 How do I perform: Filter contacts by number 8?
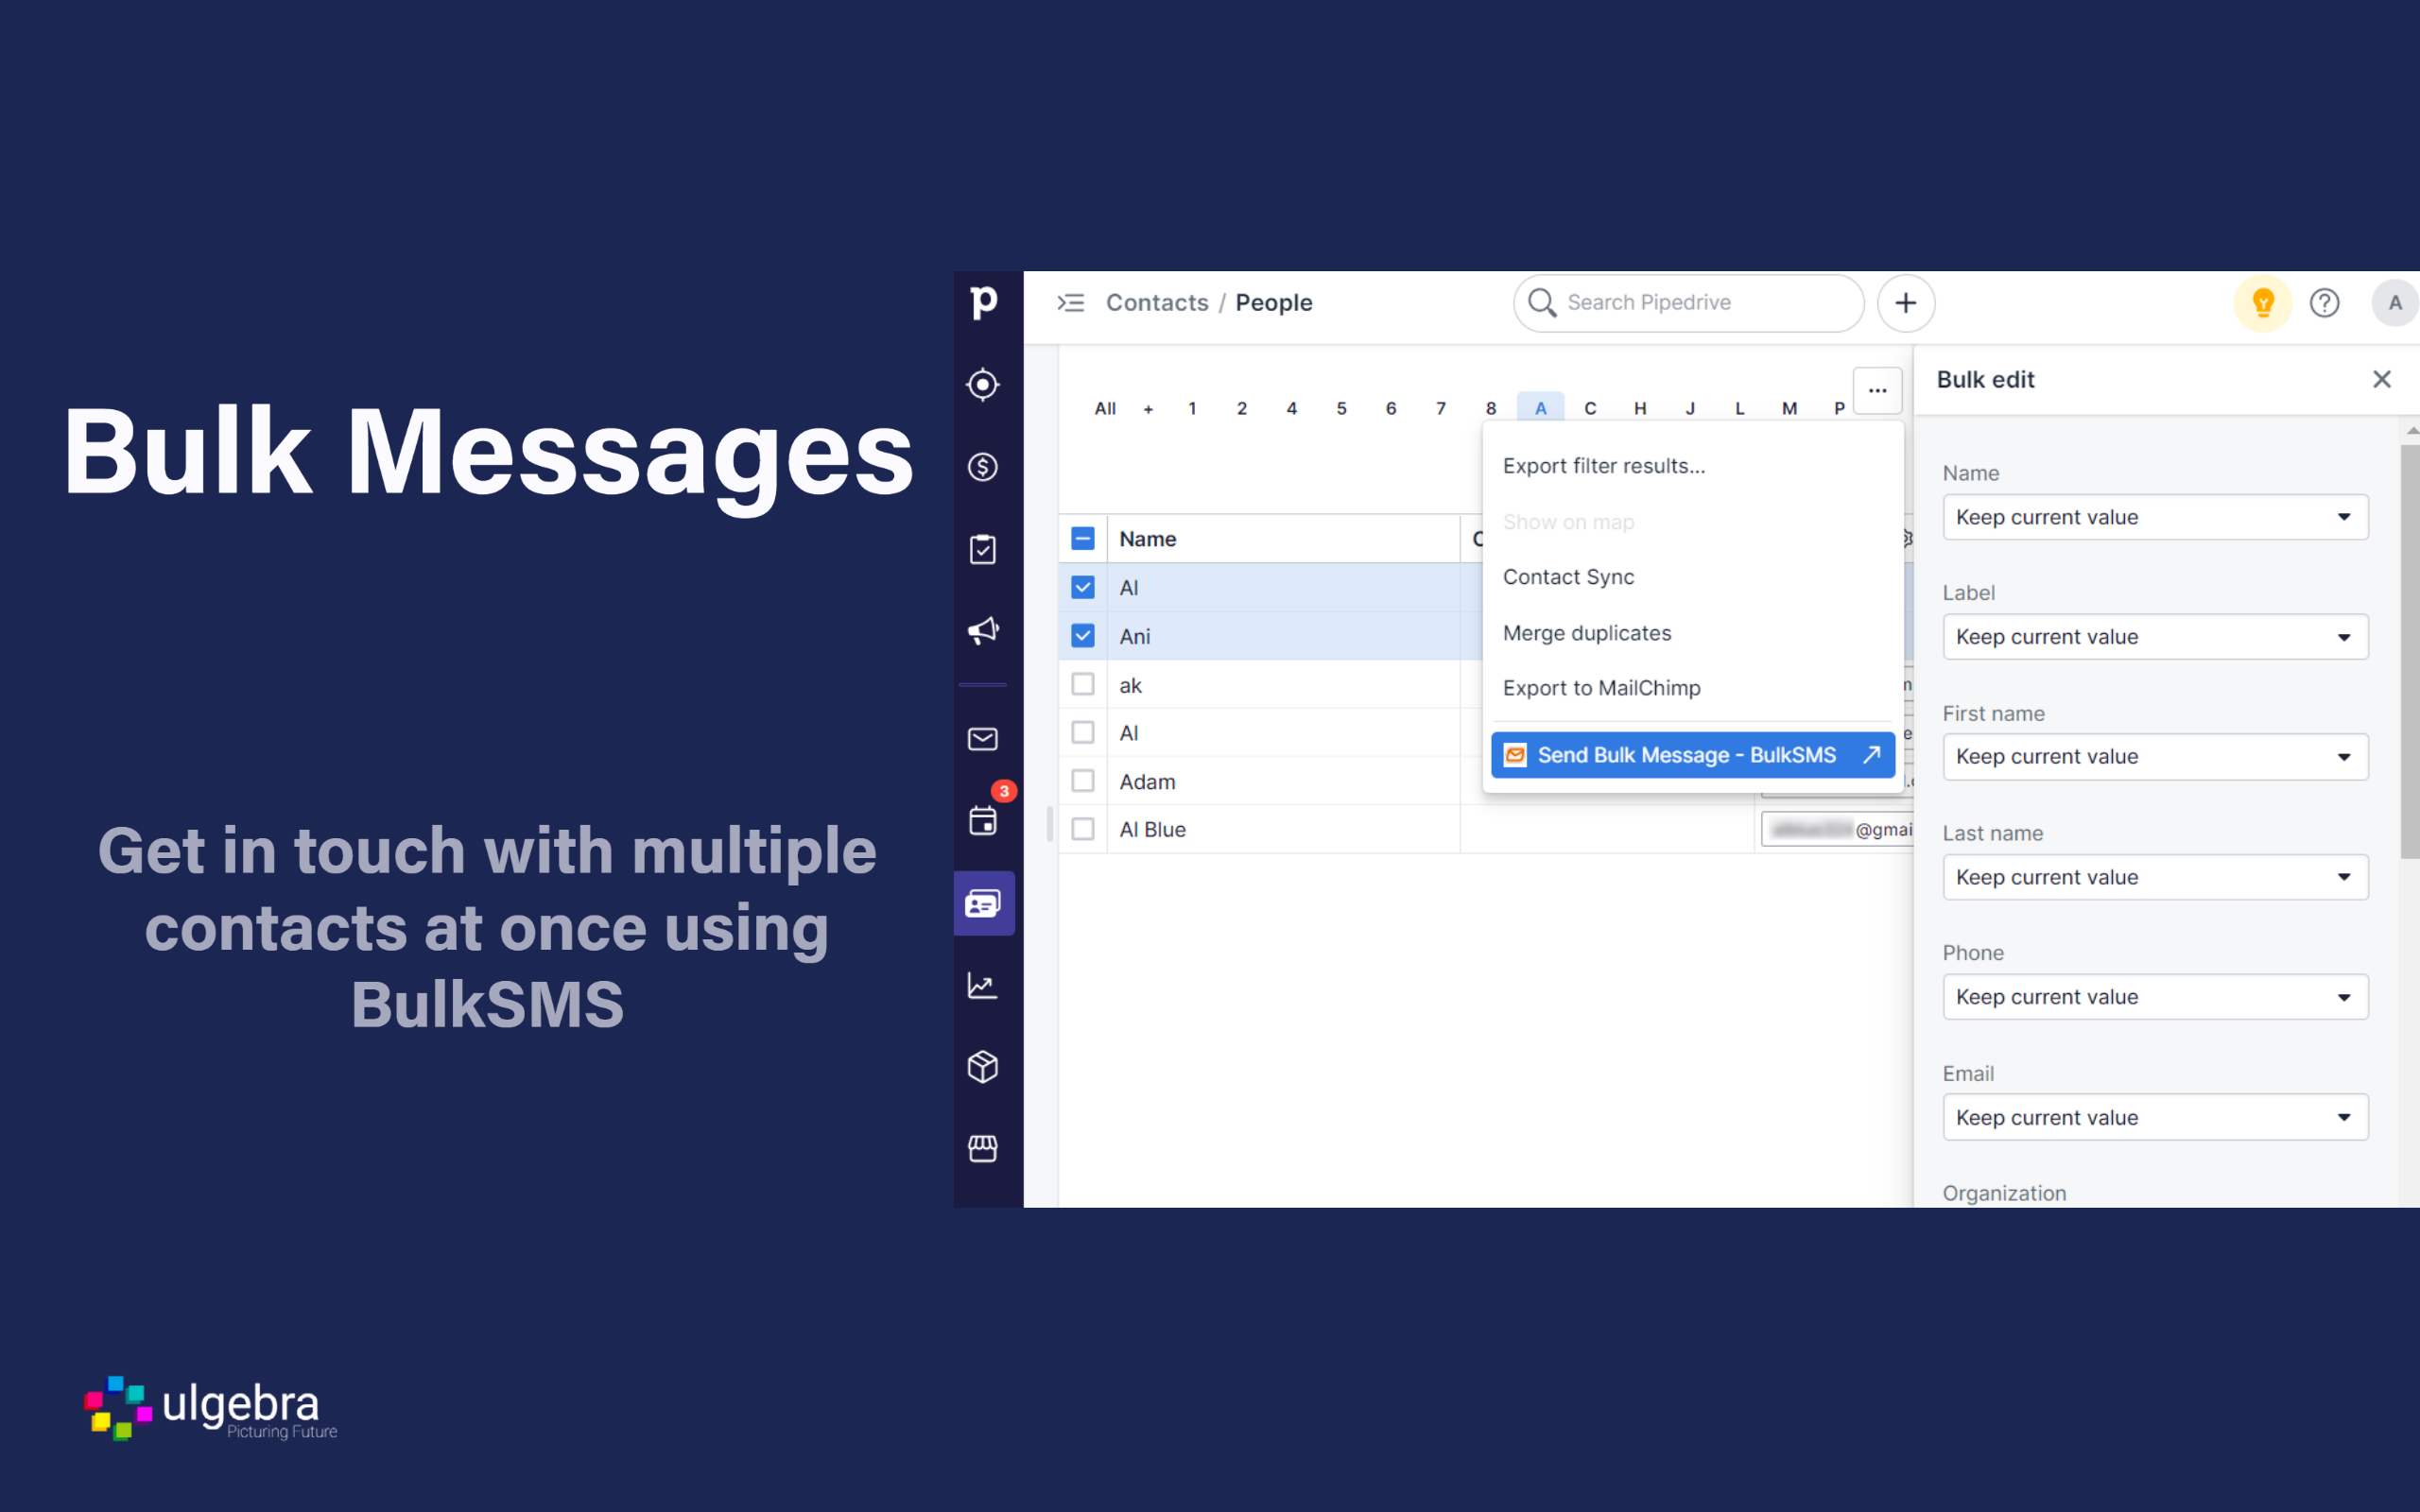pos(1491,408)
